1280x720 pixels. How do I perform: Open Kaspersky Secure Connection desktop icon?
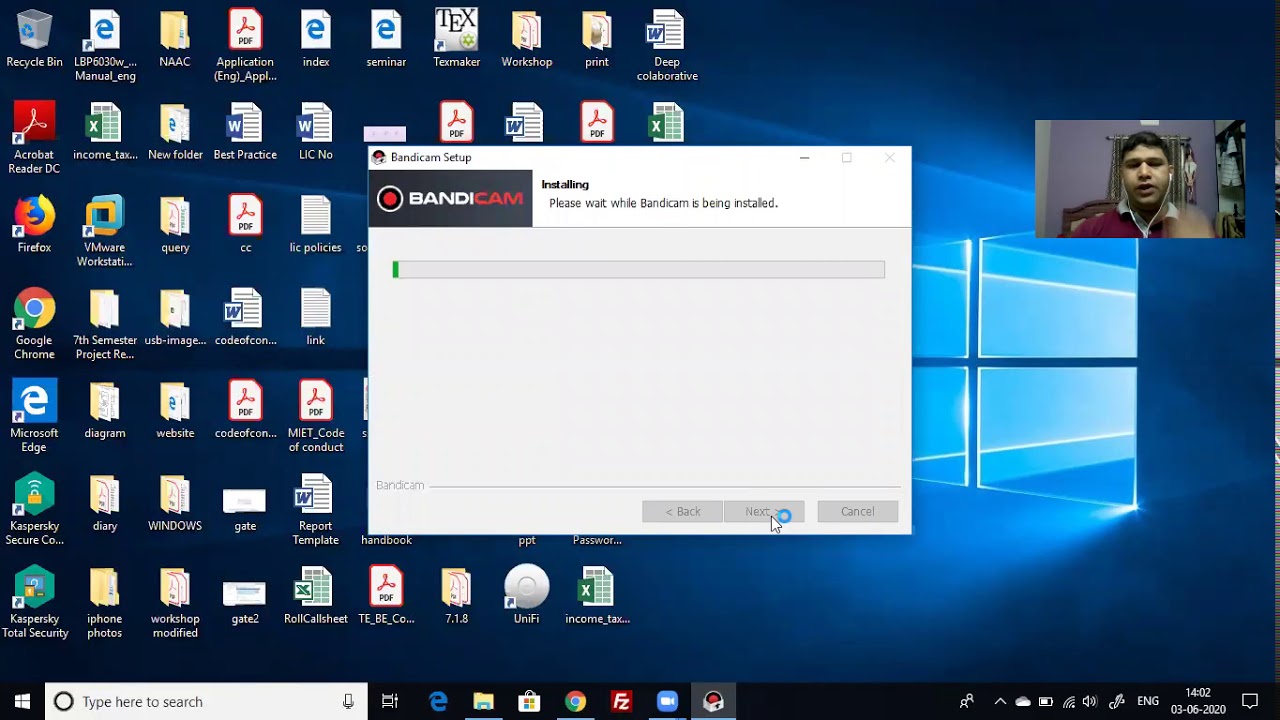tap(34, 511)
